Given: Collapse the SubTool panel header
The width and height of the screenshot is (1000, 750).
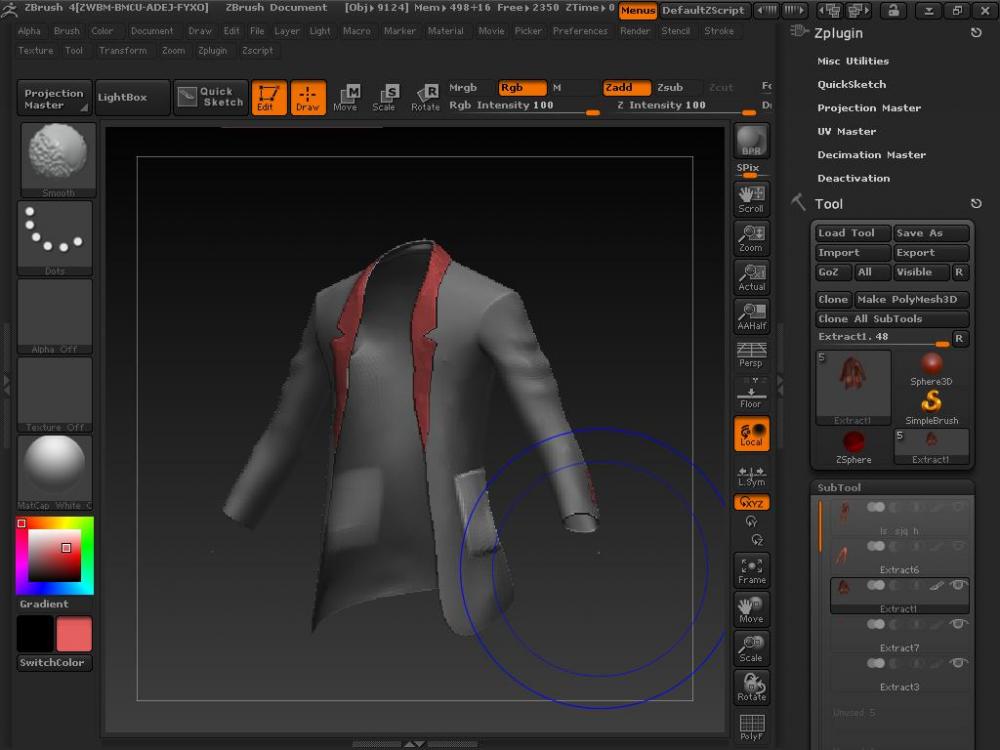Looking at the screenshot, I should point(839,488).
